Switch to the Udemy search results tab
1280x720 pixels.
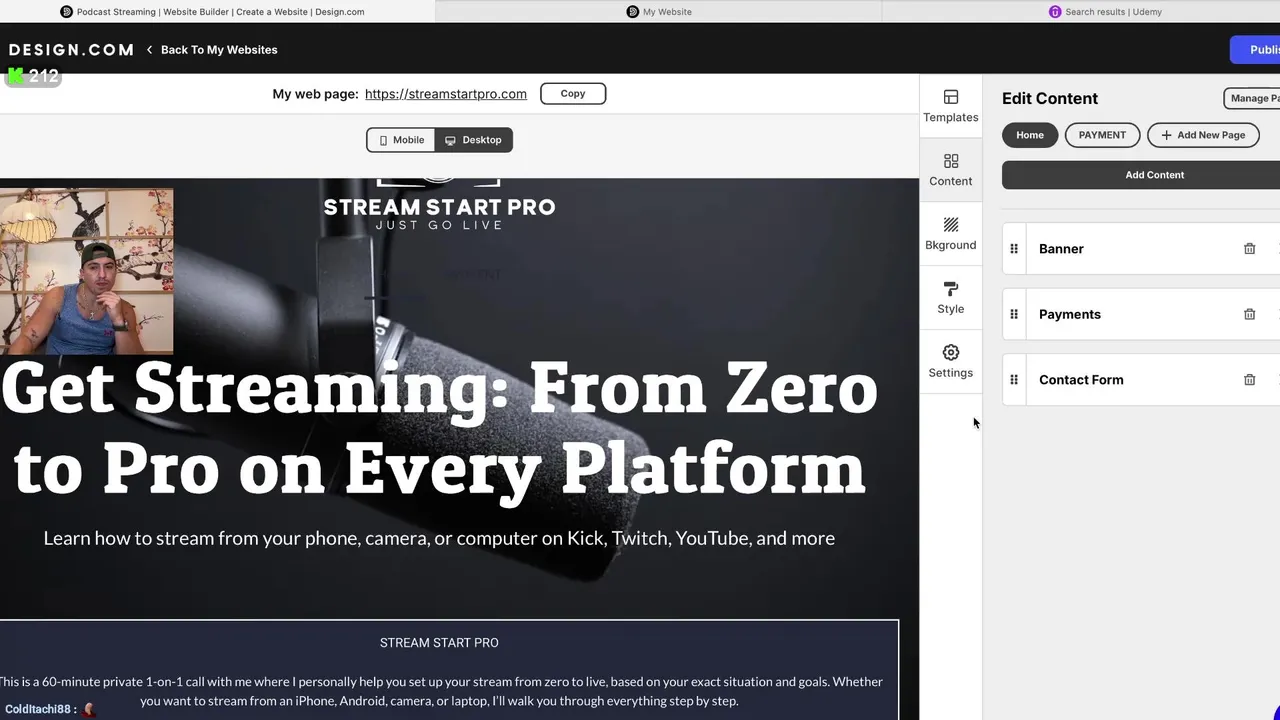(1104, 11)
